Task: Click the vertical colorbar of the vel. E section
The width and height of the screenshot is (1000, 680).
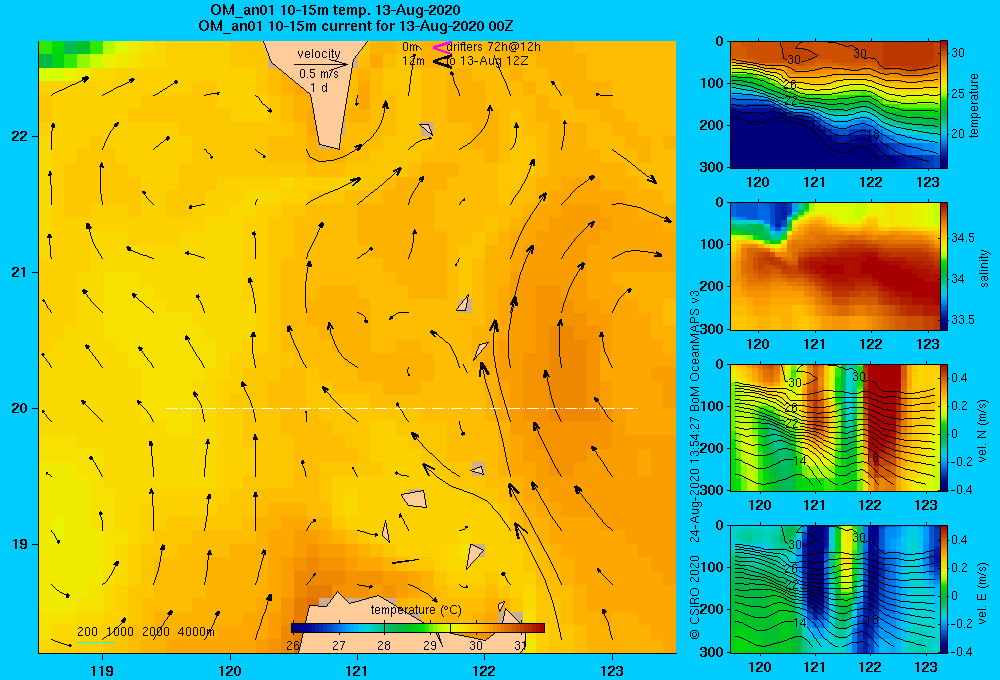Action: (x=943, y=589)
